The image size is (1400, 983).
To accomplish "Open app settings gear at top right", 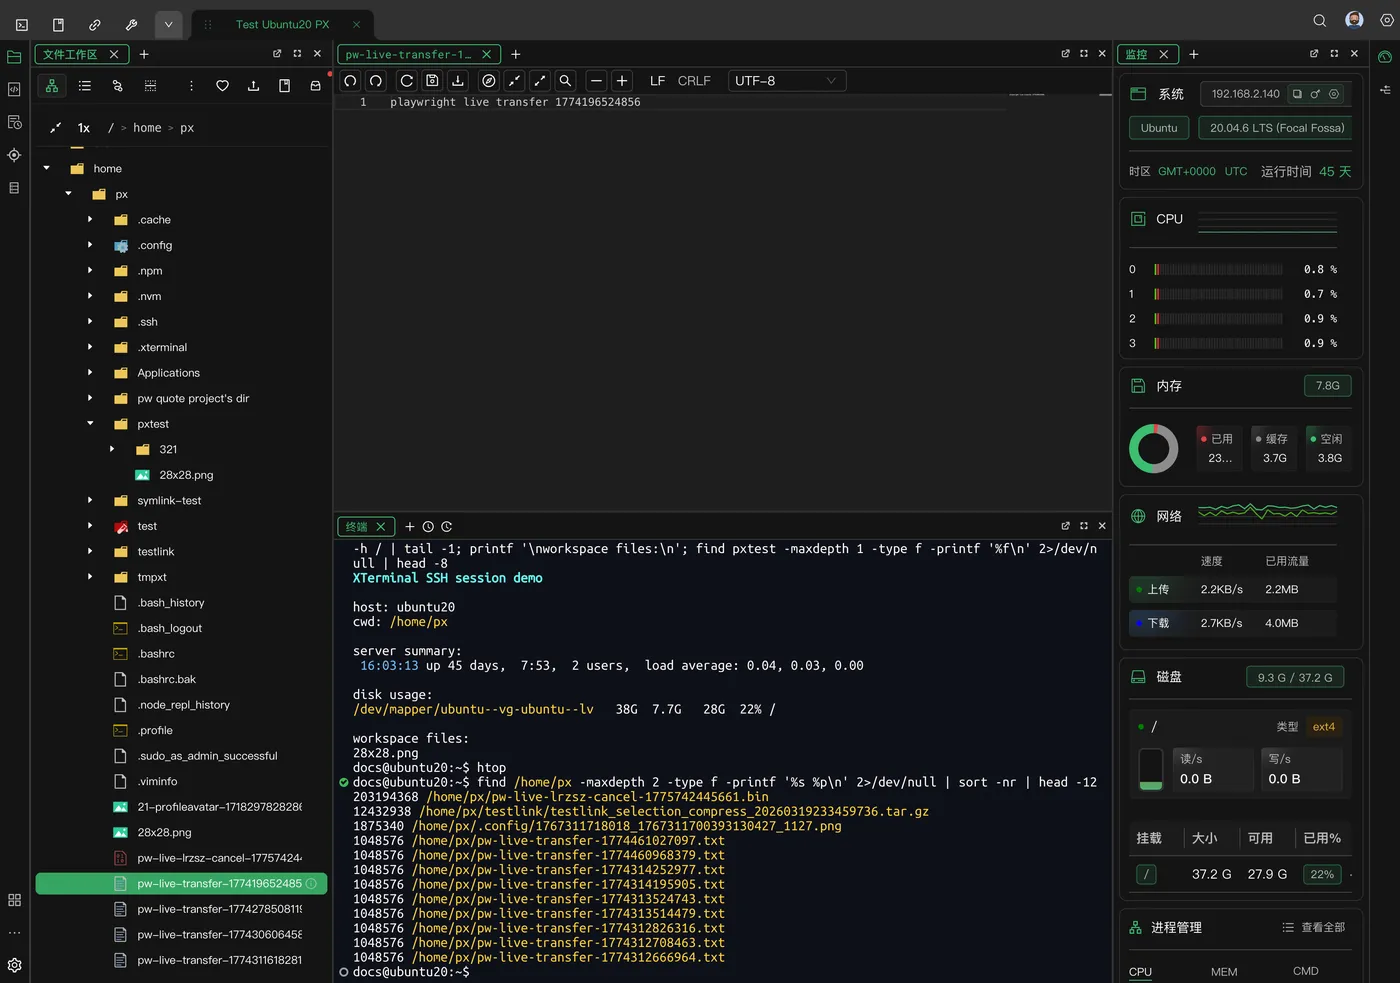I will (x=1386, y=20).
